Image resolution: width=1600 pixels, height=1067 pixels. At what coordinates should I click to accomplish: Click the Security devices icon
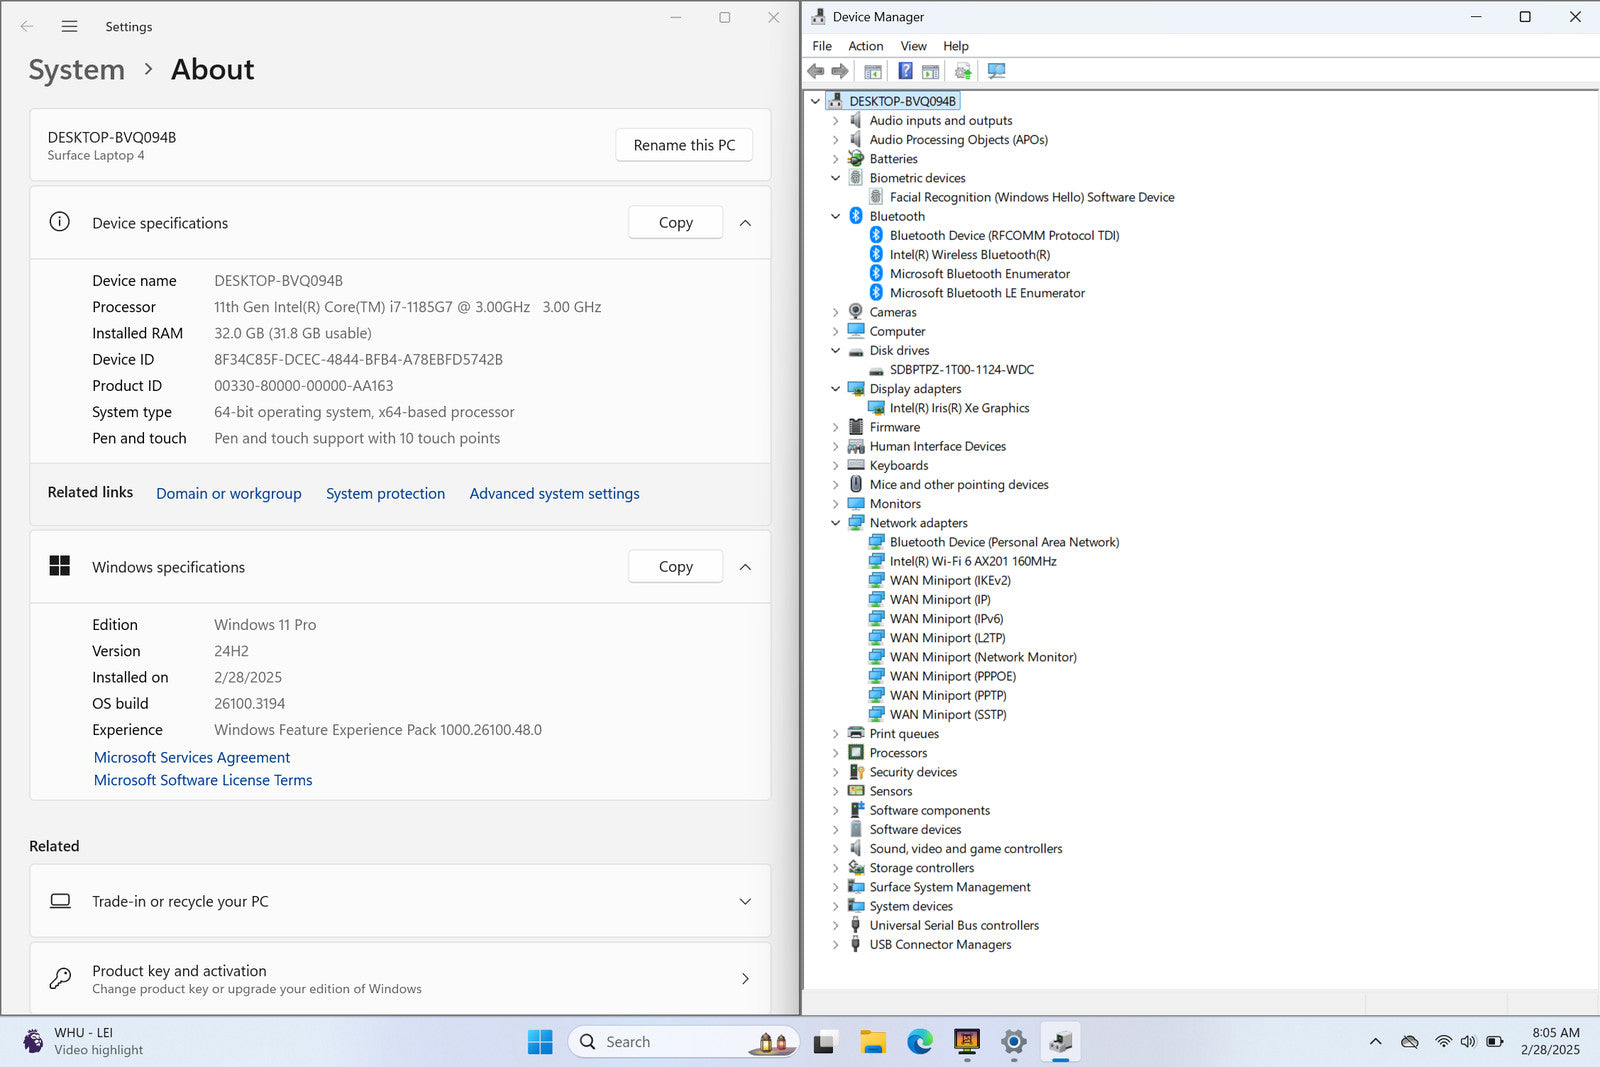(856, 772)
